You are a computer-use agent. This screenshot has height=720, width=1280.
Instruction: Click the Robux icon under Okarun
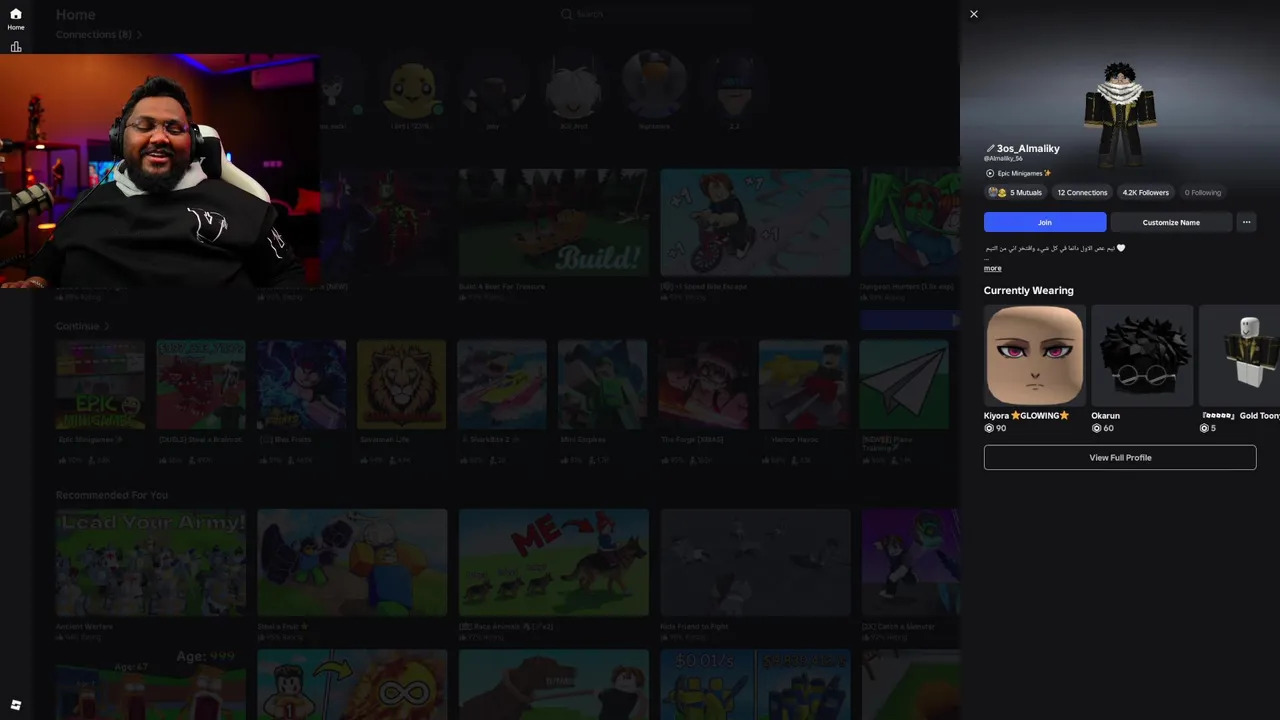pos(1096,428)
